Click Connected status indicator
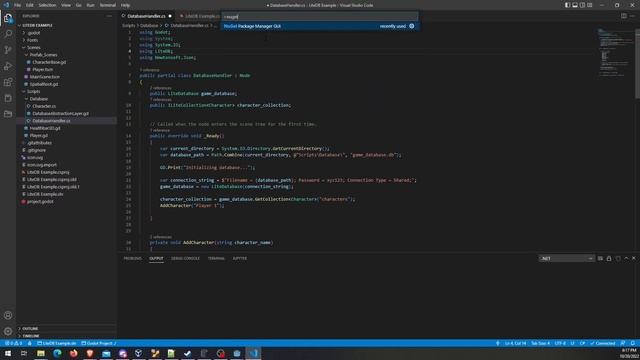 tap(602, 343)
